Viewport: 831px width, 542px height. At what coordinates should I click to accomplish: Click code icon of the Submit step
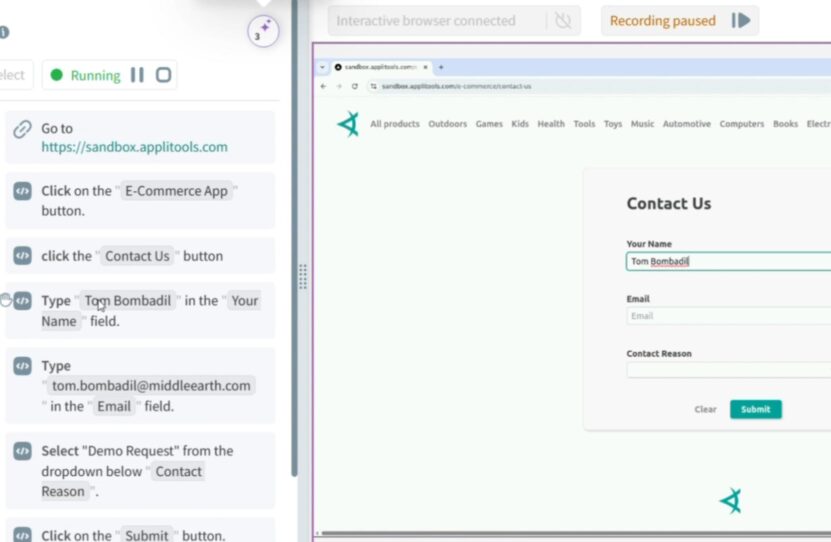click(22, 535)
